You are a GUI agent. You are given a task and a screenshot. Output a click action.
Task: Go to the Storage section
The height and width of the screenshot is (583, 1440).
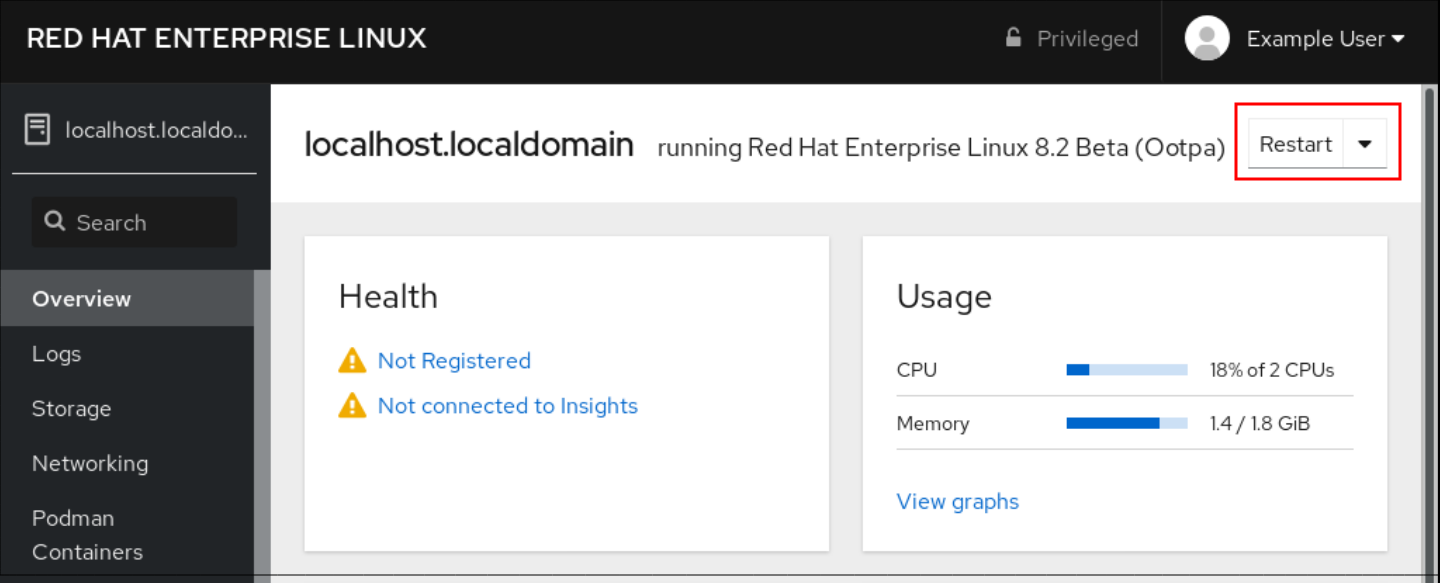point(71,409)
